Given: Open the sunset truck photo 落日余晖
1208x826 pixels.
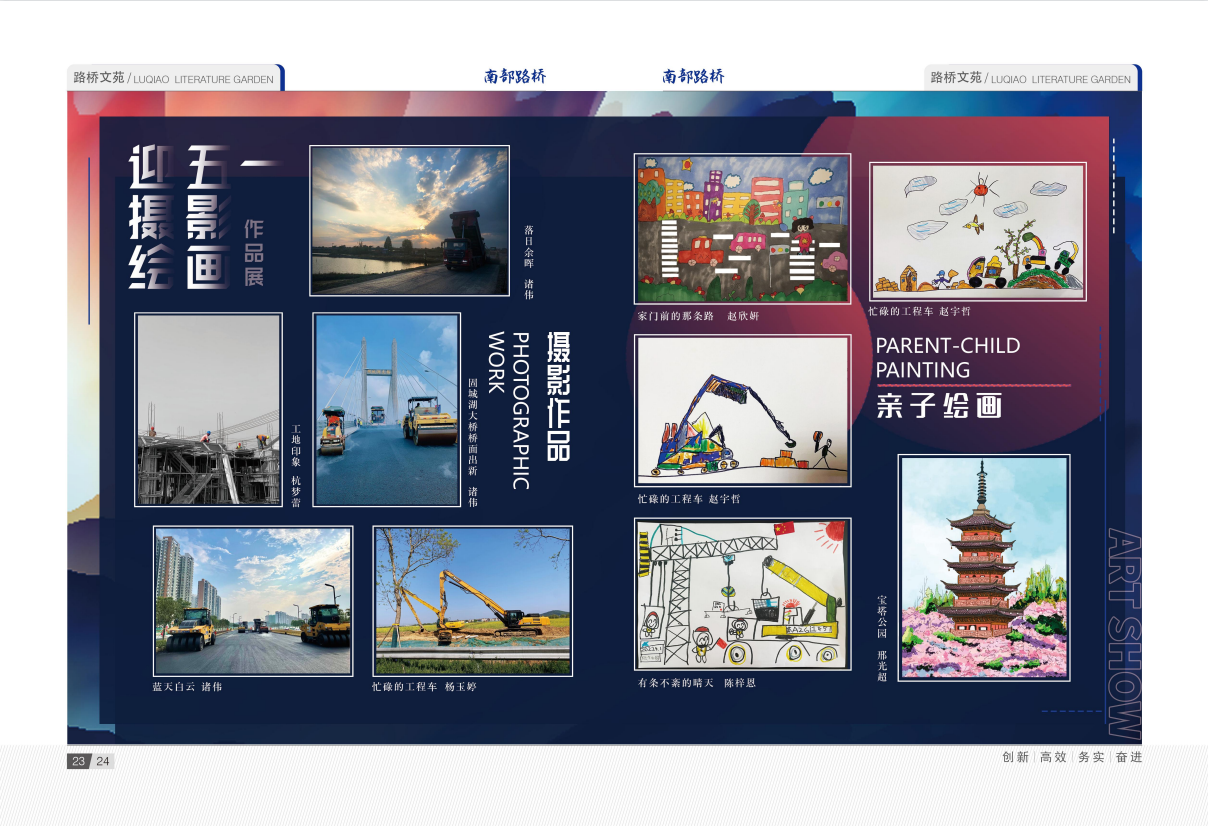Looking at the screenshot, I should point(409,221).
